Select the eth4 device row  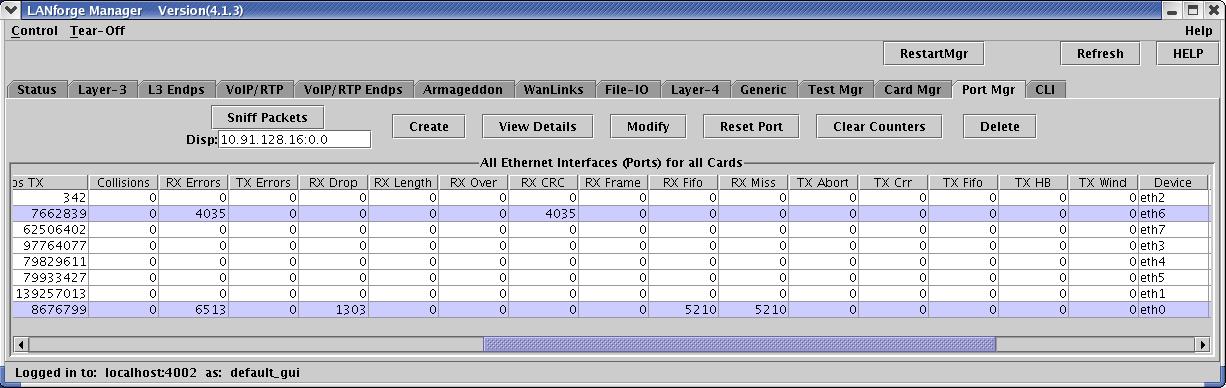pyautogui.click(x=611, y=262)
